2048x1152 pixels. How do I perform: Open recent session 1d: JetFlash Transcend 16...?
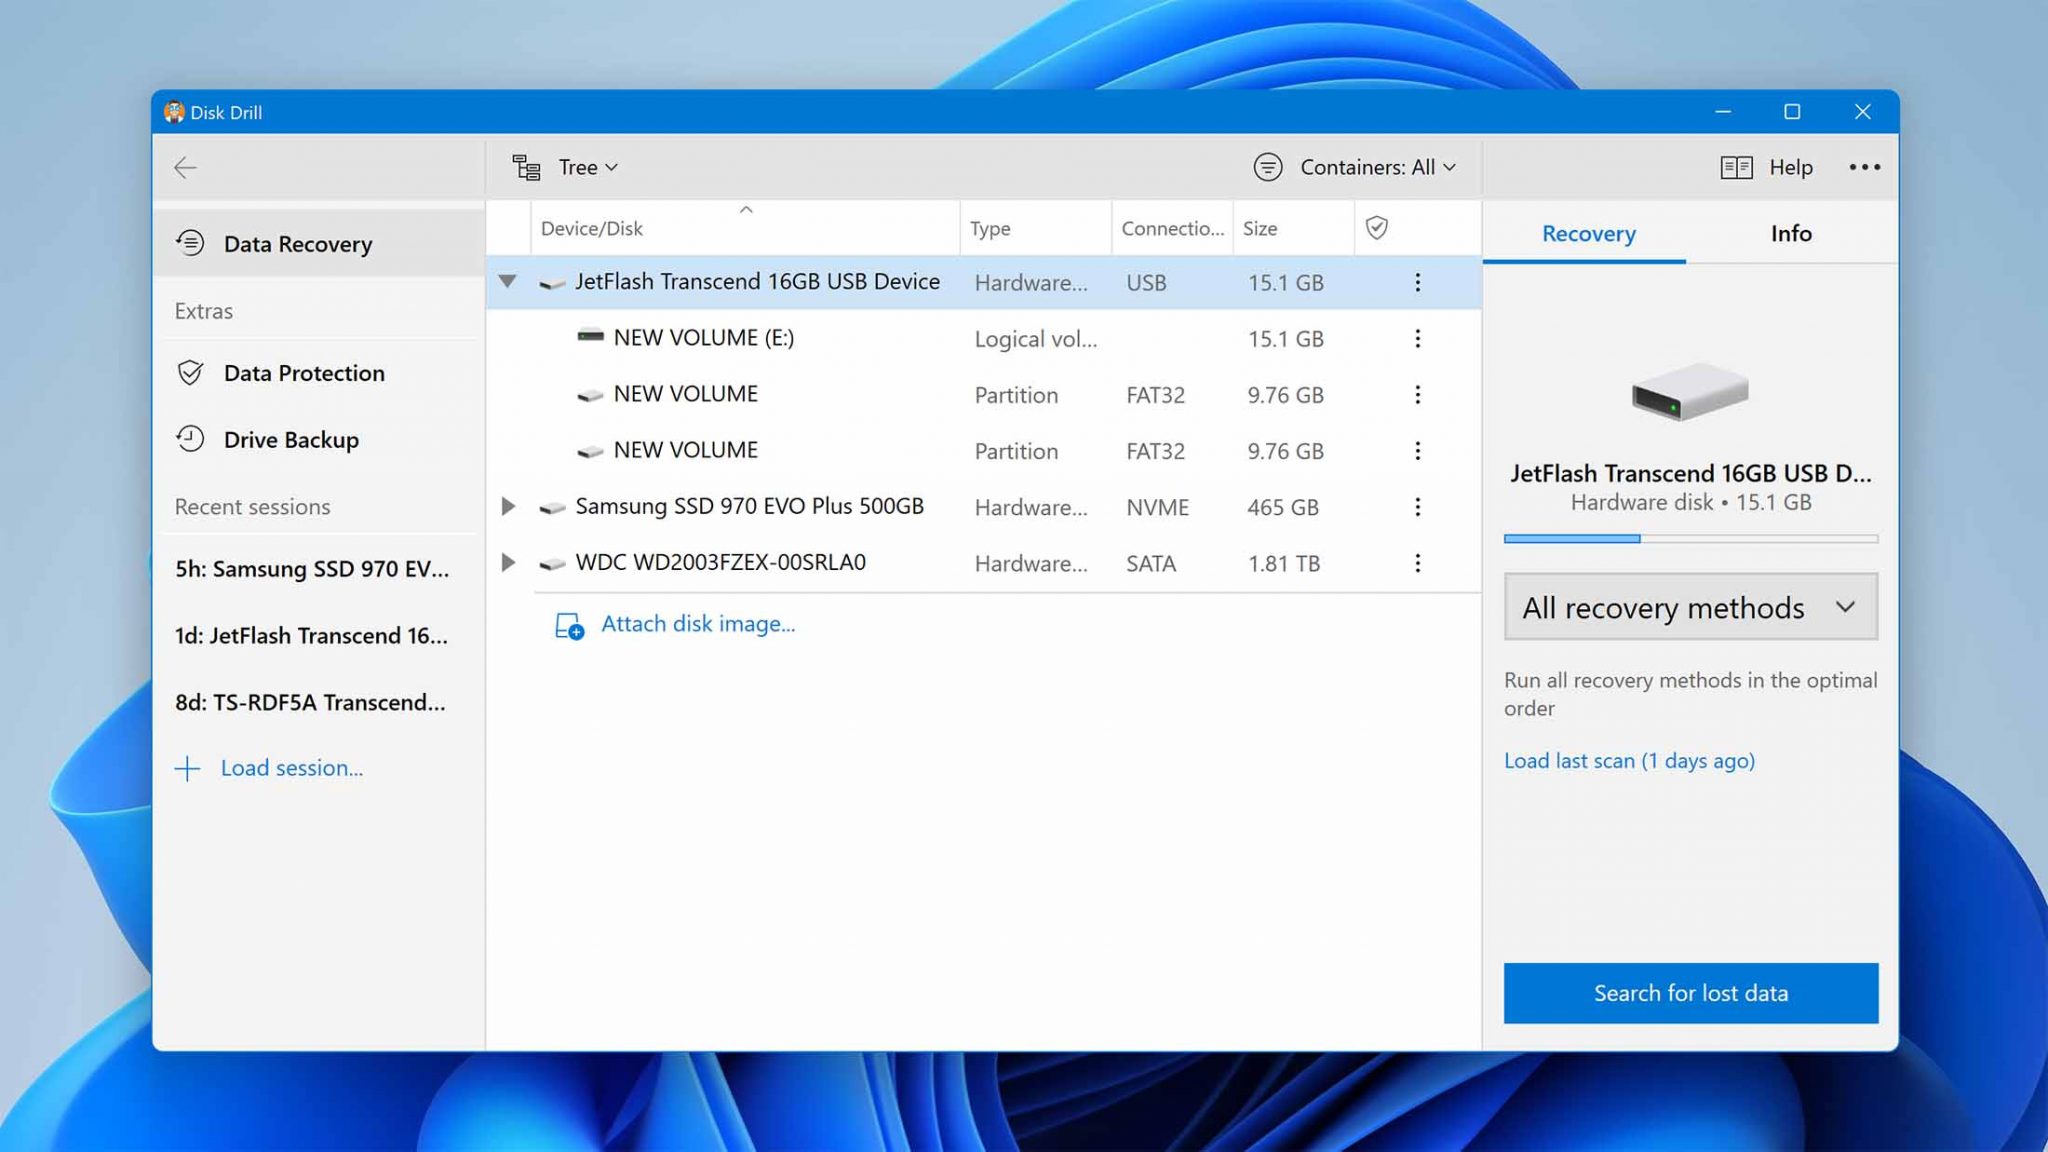[312, 636]
